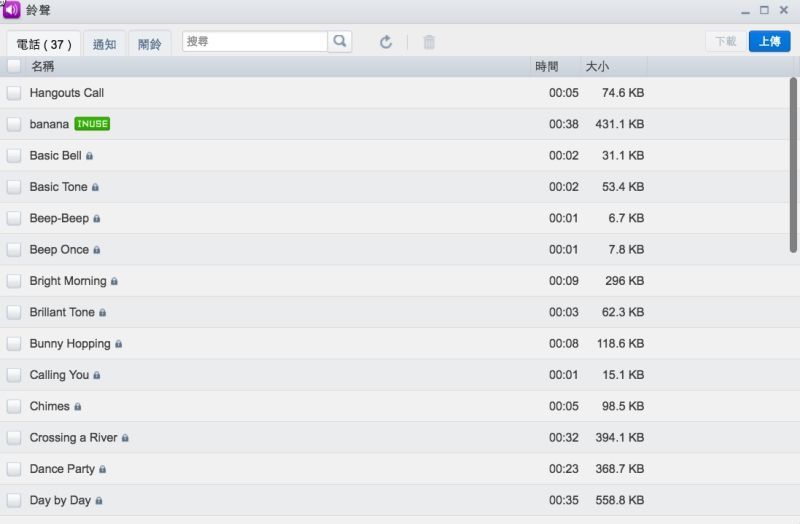Click the 74.6 KB size value
This screenshot has width=800, height=524.
click(x=623, y=93)
